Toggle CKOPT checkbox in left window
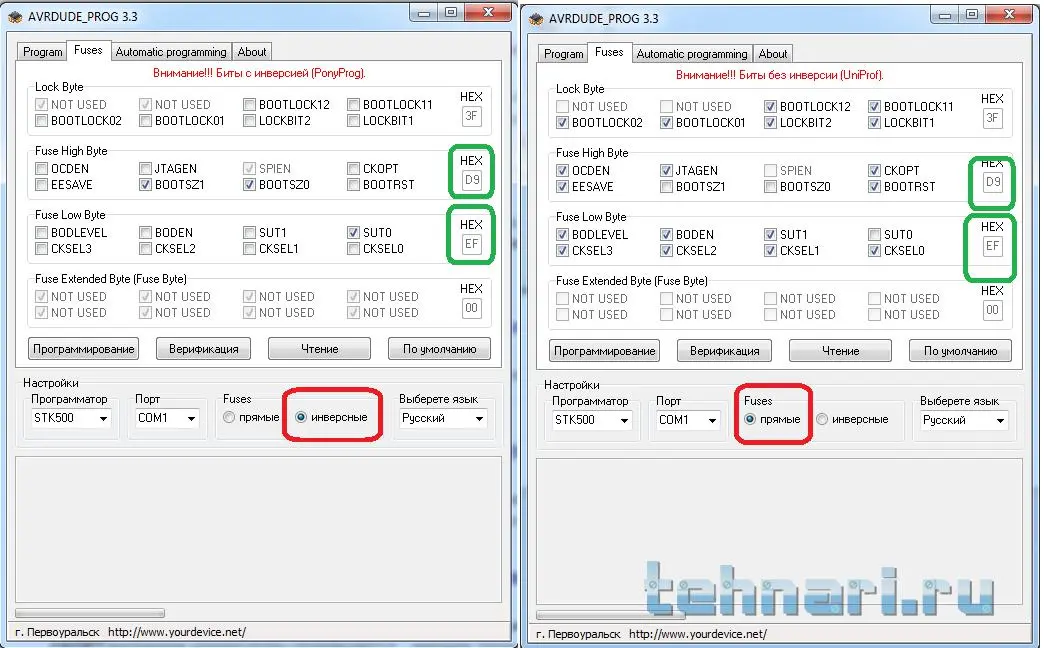1044x648 pixels. pyautogui.click(x=354, y=168)
